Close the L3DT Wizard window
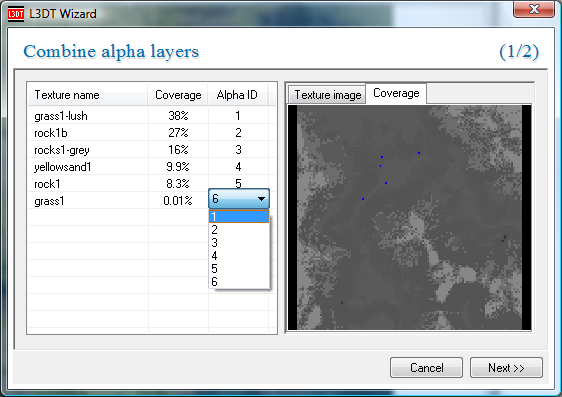The image size is (562, 397). [534, 9]
